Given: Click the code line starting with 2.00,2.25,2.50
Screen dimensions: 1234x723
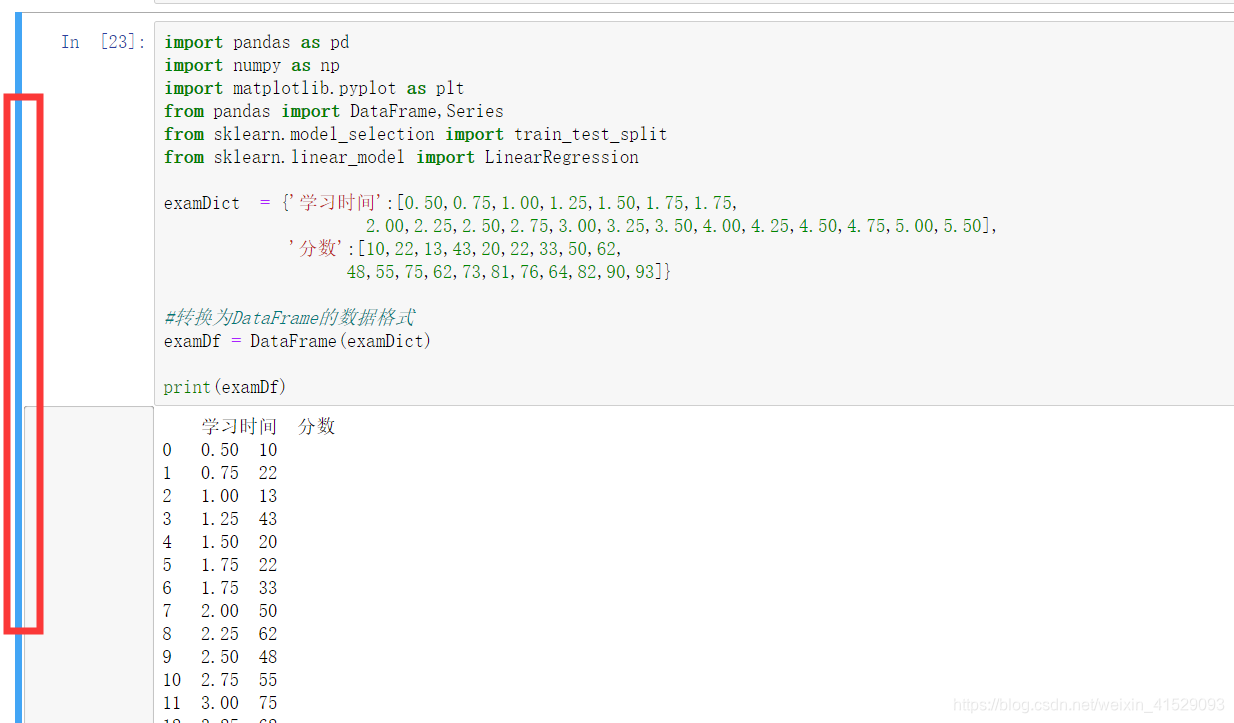Looking at the screenshot, I should [x=681, y=226].
